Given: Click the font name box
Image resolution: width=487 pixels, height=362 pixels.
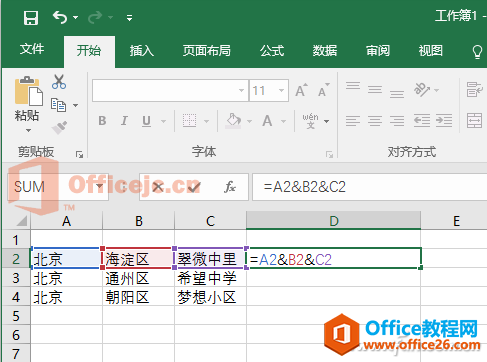Looking at the screenshot, I should coord(170,90).
